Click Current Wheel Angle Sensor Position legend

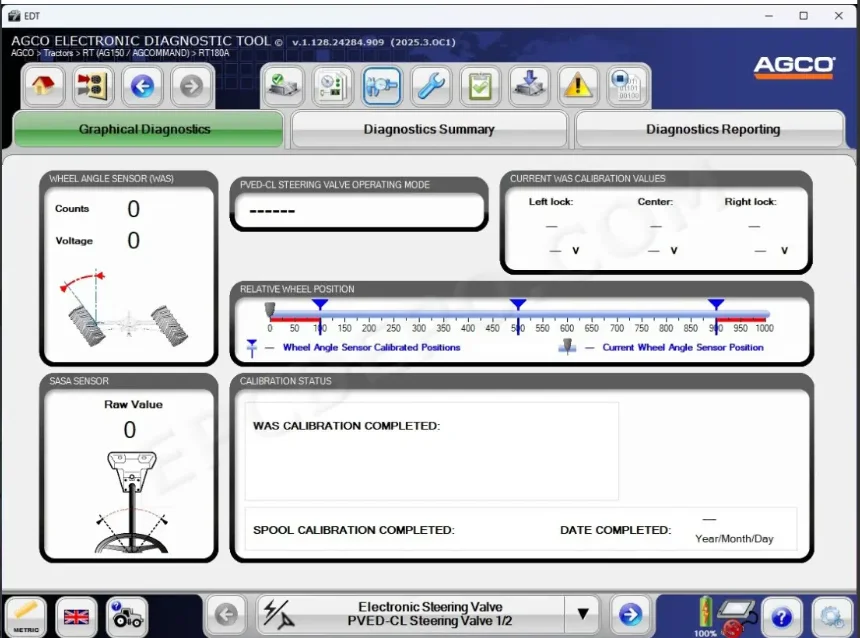(x=683, y=347)
